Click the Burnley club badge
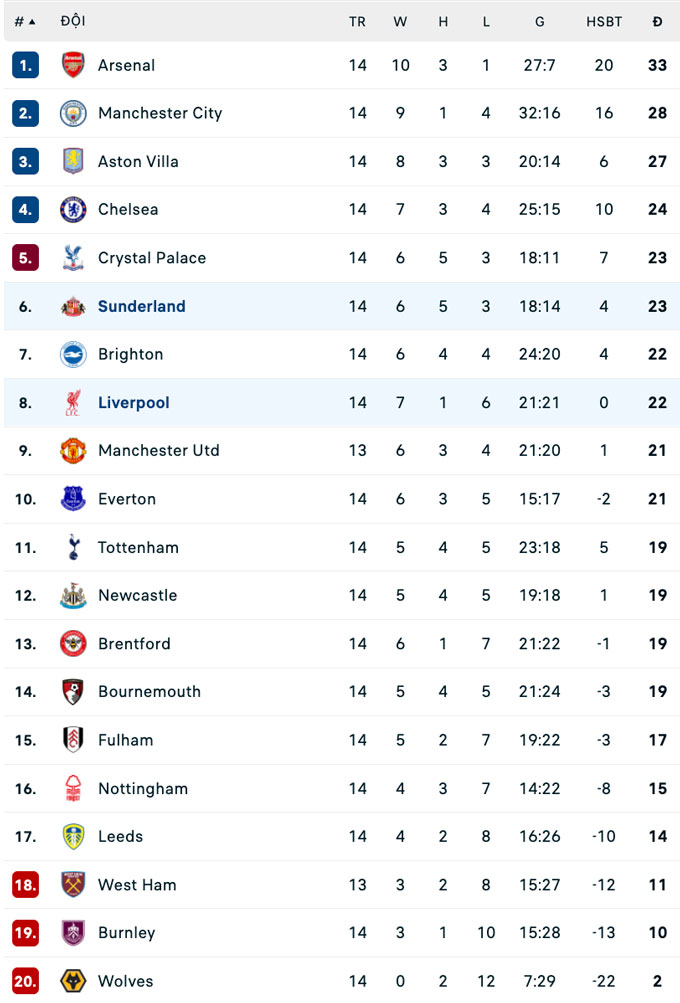This screenshot has width=680, height=1003. 72,933
